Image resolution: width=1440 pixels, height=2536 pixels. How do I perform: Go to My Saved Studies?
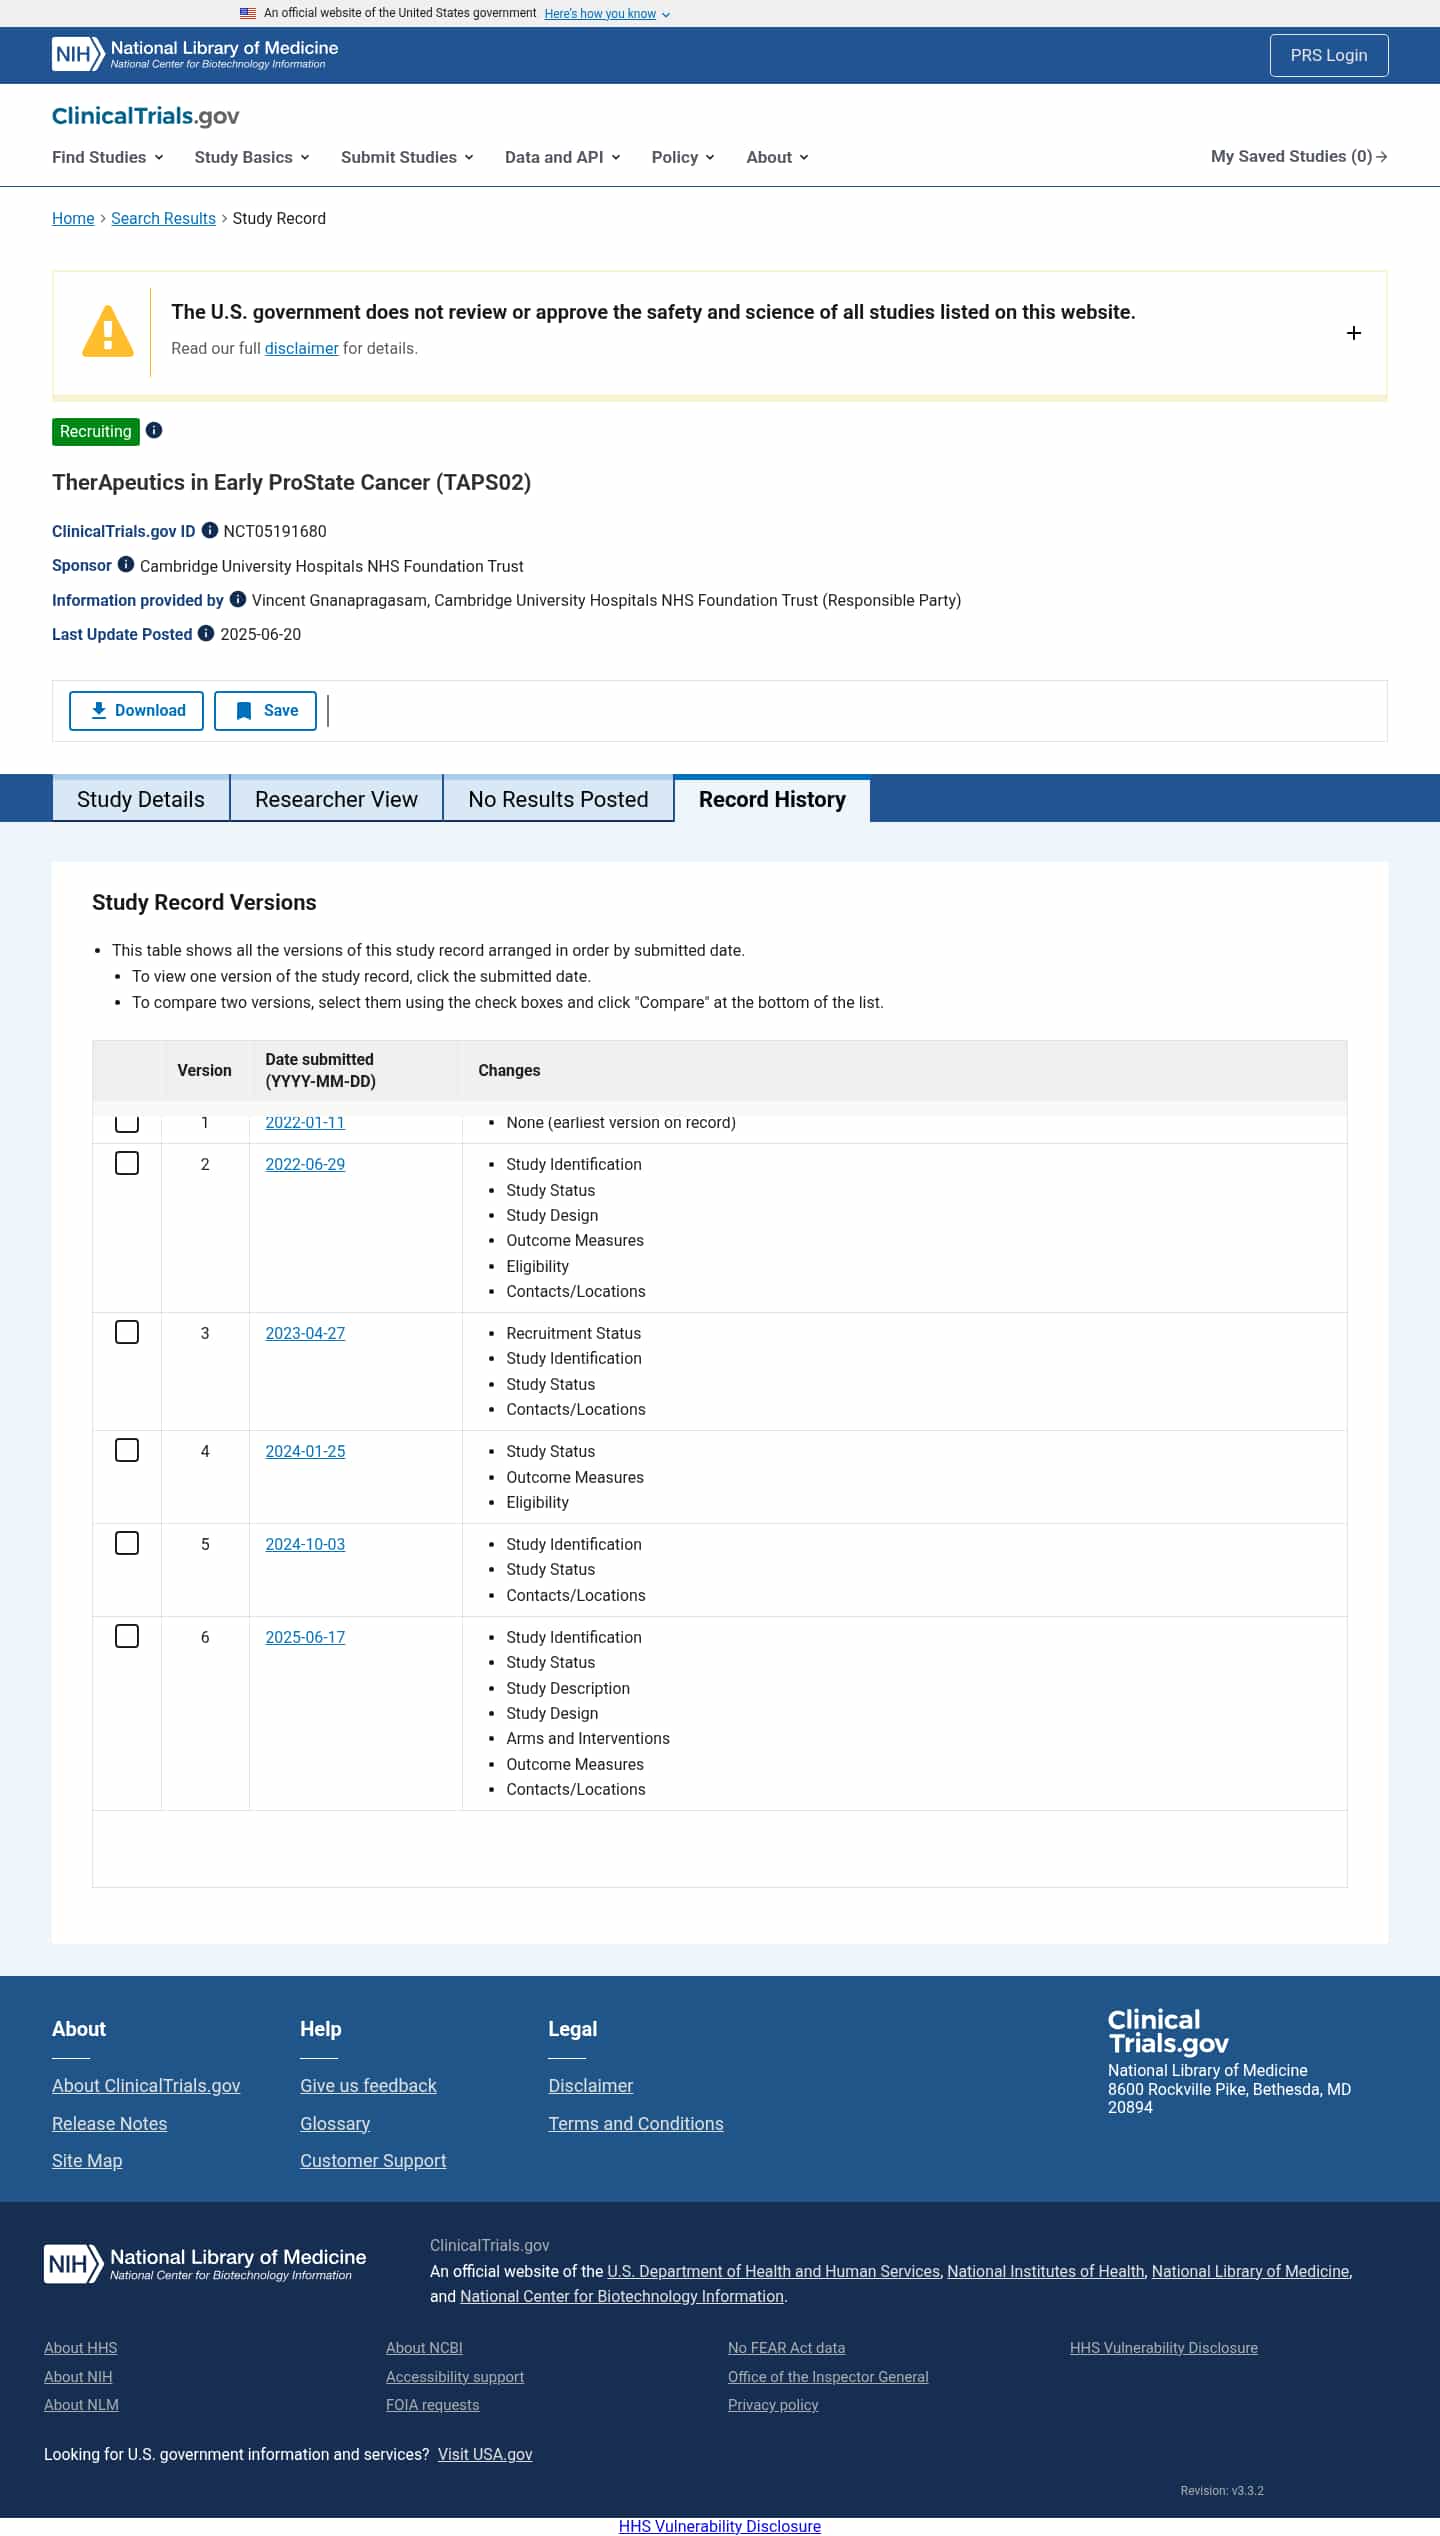click(1299, 156)
